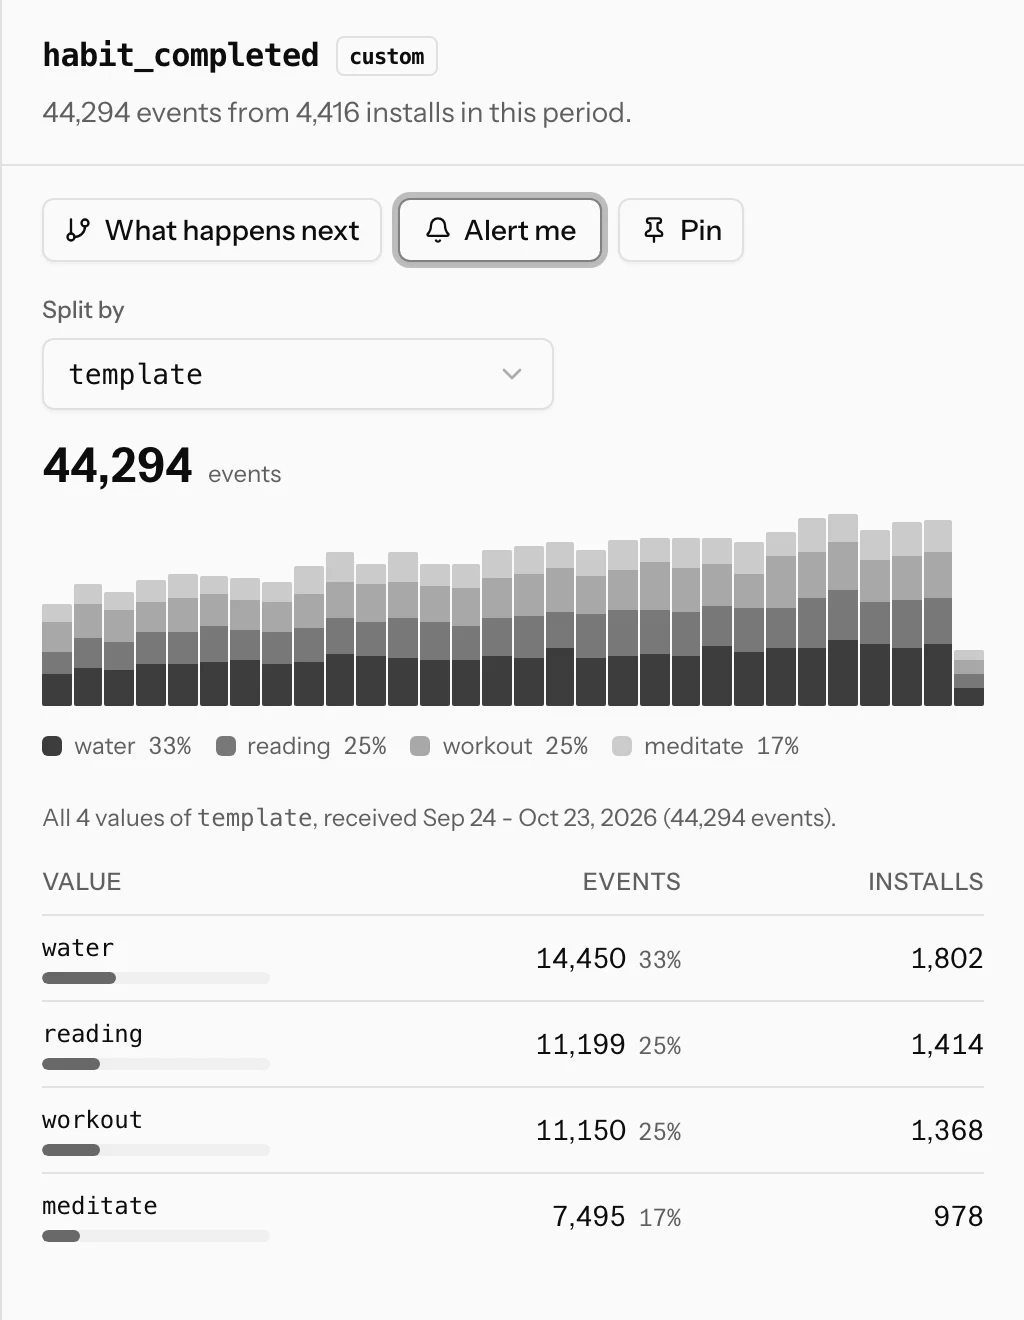Click the reading row progress bar
The height and width of the screenshot is (1320, 1024).
tap(156, 1064)
